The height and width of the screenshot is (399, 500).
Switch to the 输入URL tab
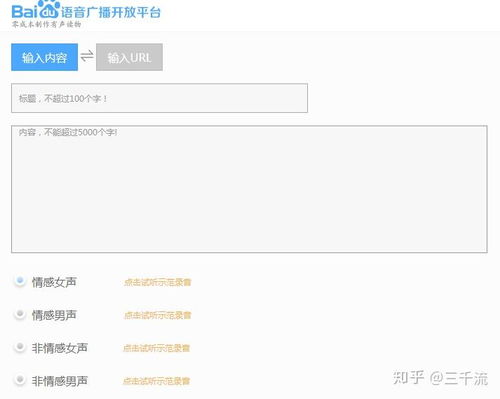(129, 57)
